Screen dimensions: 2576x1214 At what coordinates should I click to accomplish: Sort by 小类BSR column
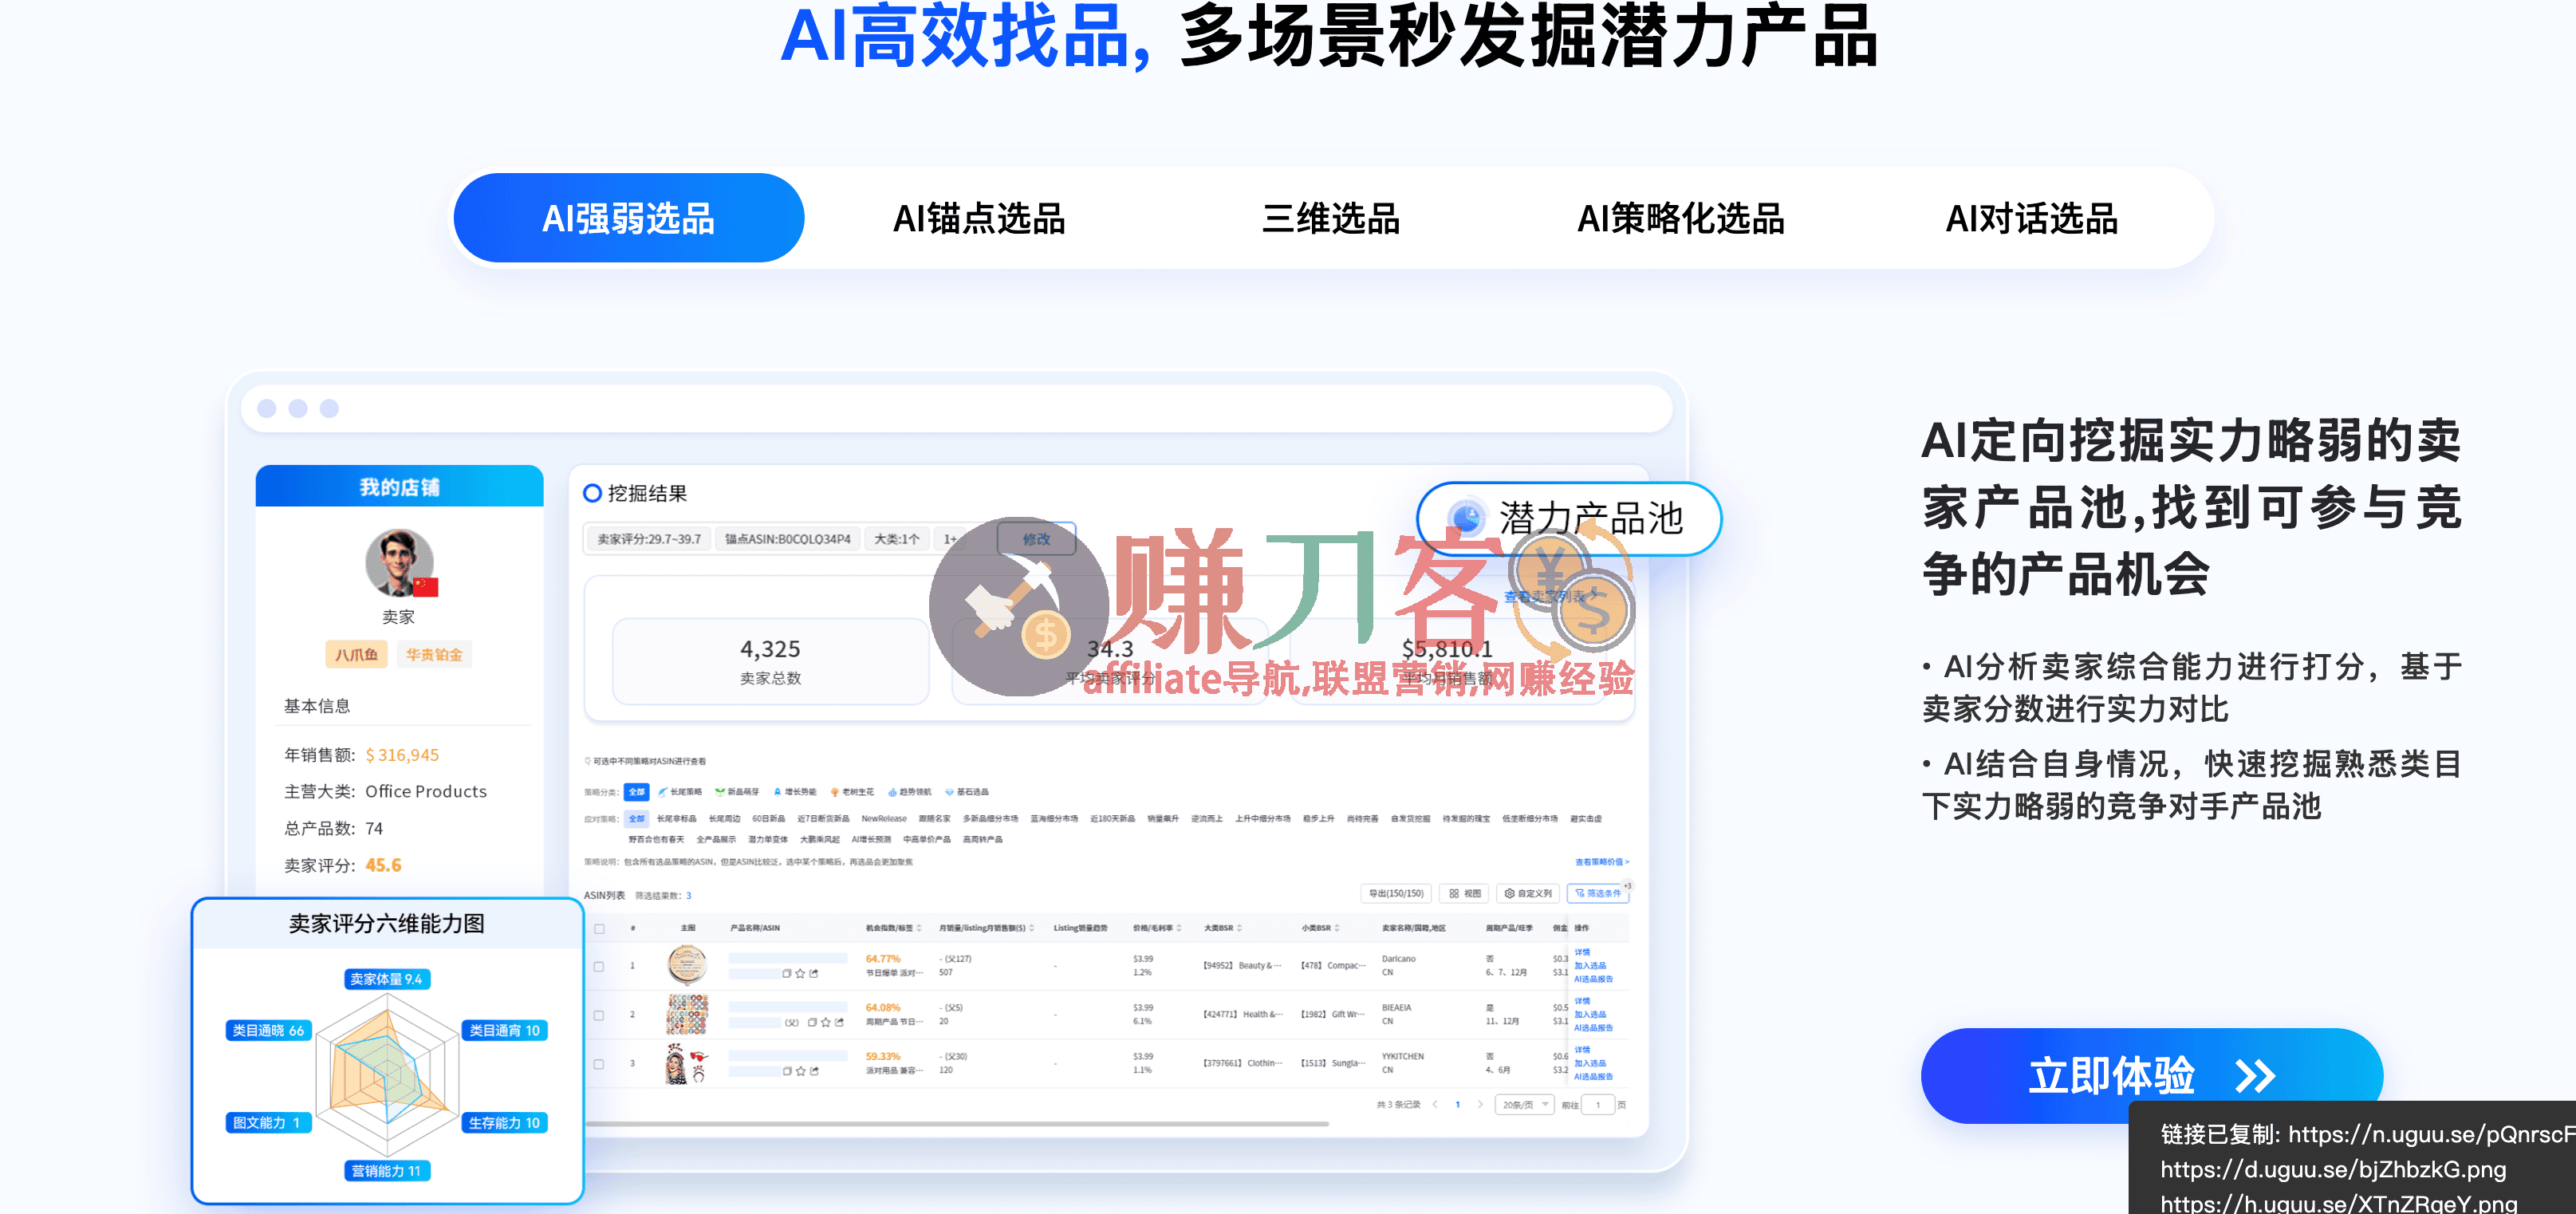click(x=1337, y=928)
